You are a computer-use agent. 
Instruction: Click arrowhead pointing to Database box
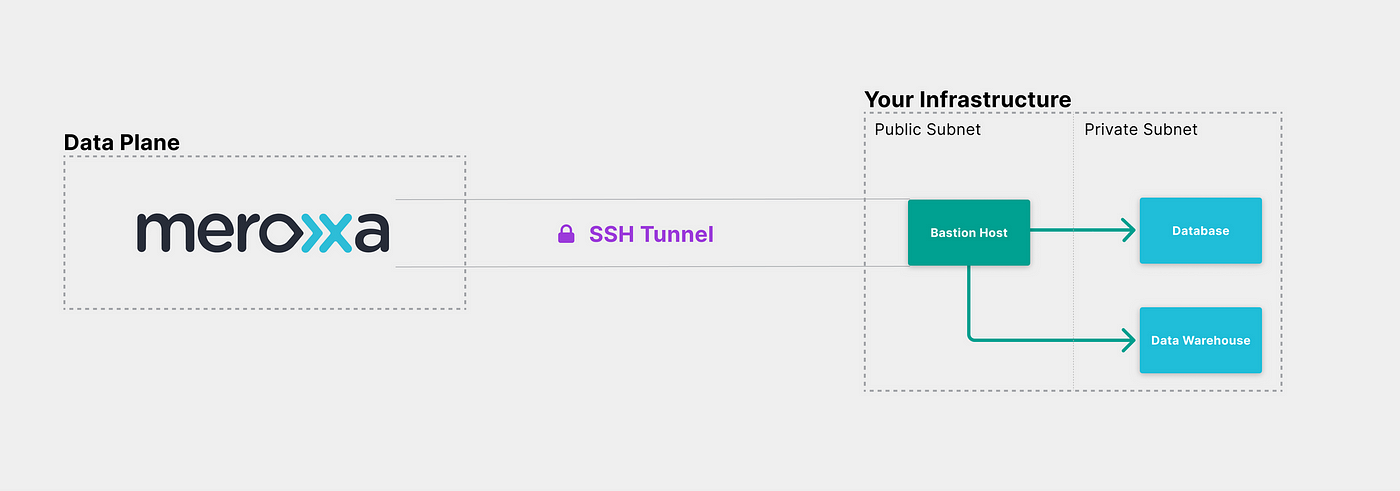1128,231
